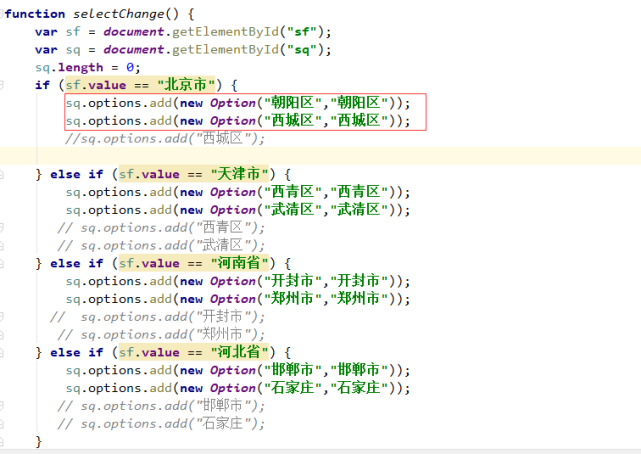
Task: Click the first "西青区" Option argument
Action: [293, 192]
